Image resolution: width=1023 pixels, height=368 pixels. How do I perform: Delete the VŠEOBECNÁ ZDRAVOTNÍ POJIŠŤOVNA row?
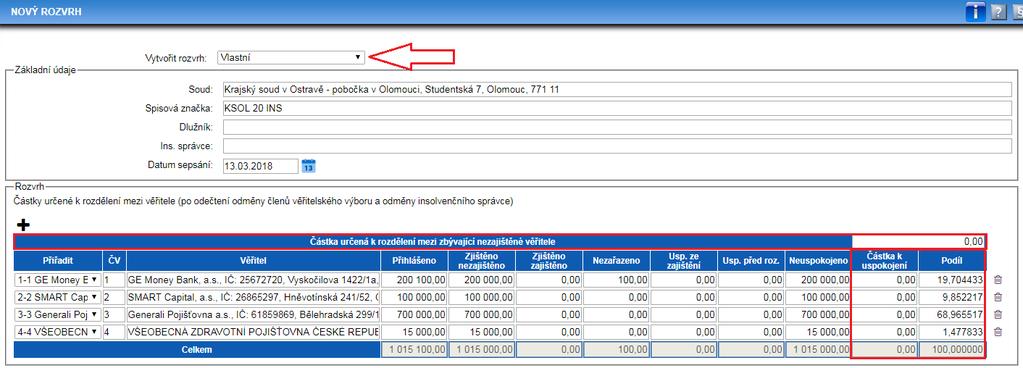point(998,331)
